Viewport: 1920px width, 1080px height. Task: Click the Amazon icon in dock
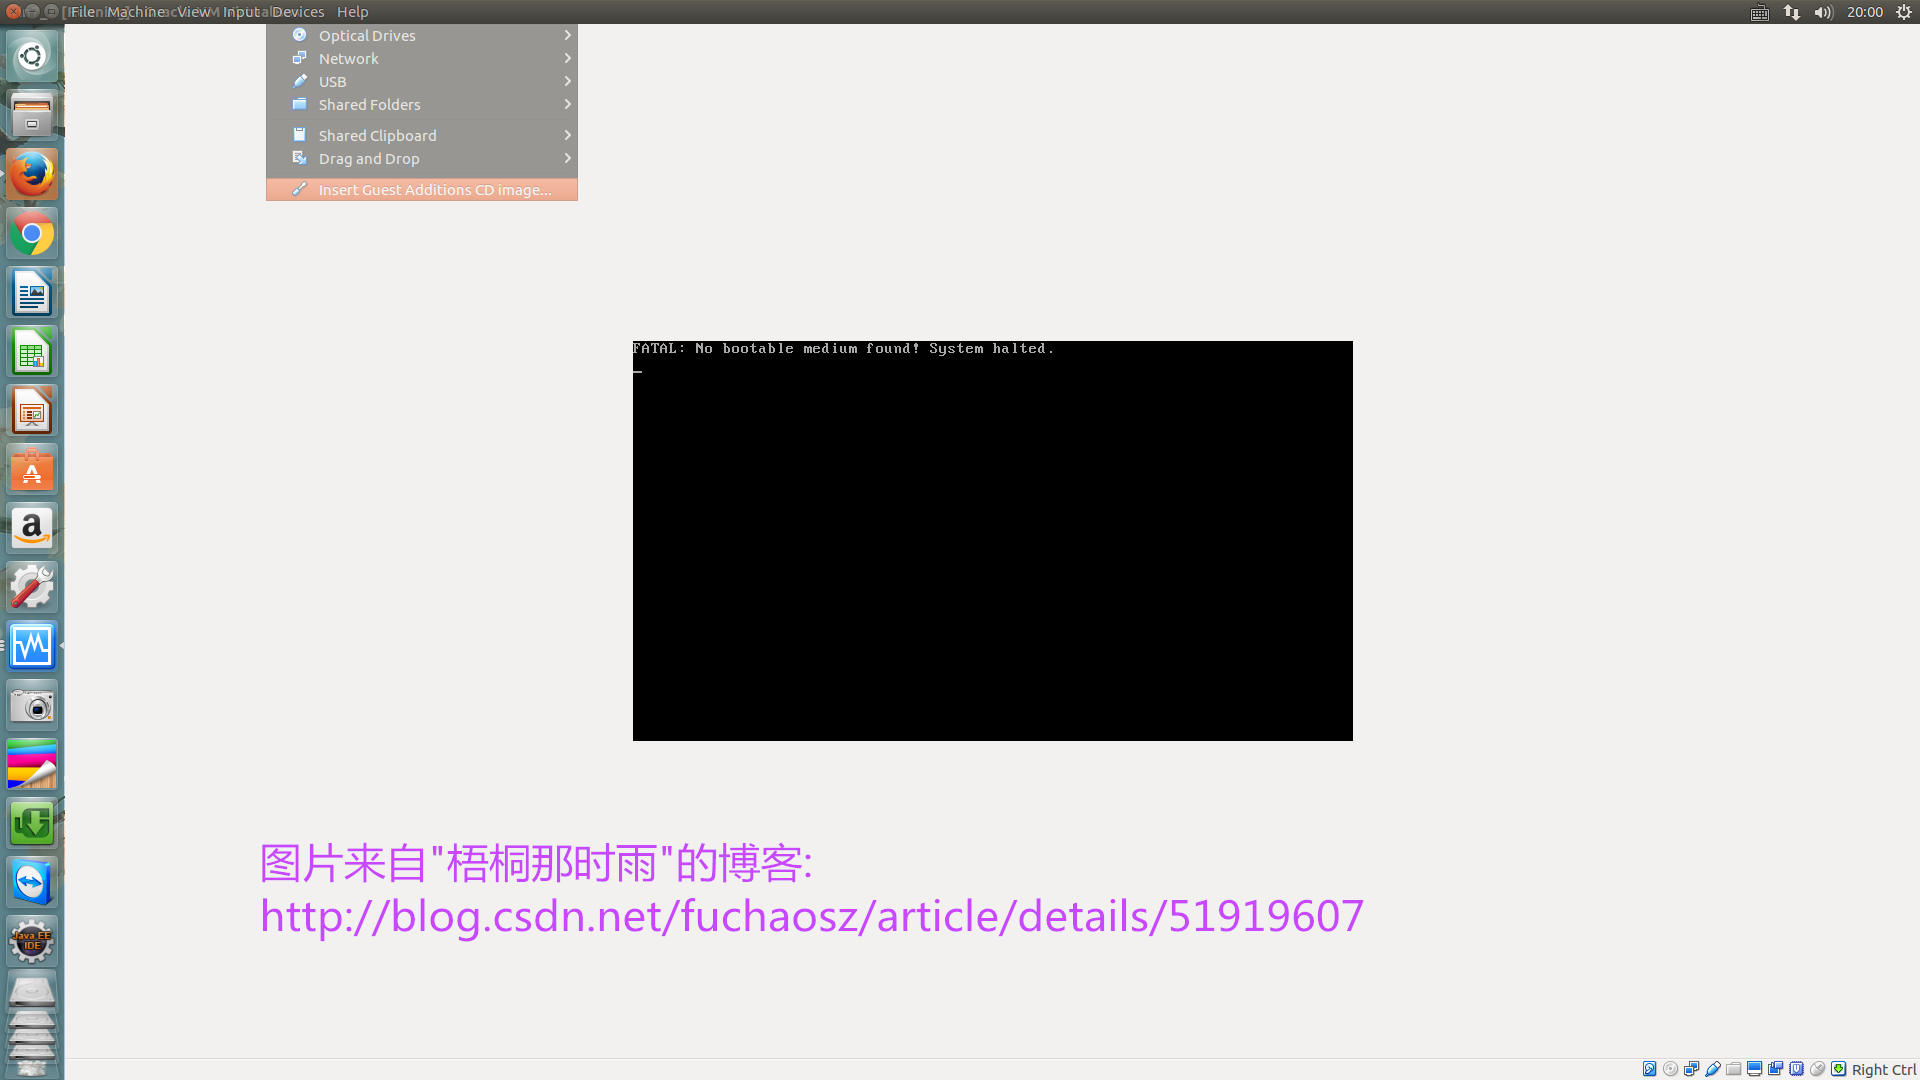(32, 527)
